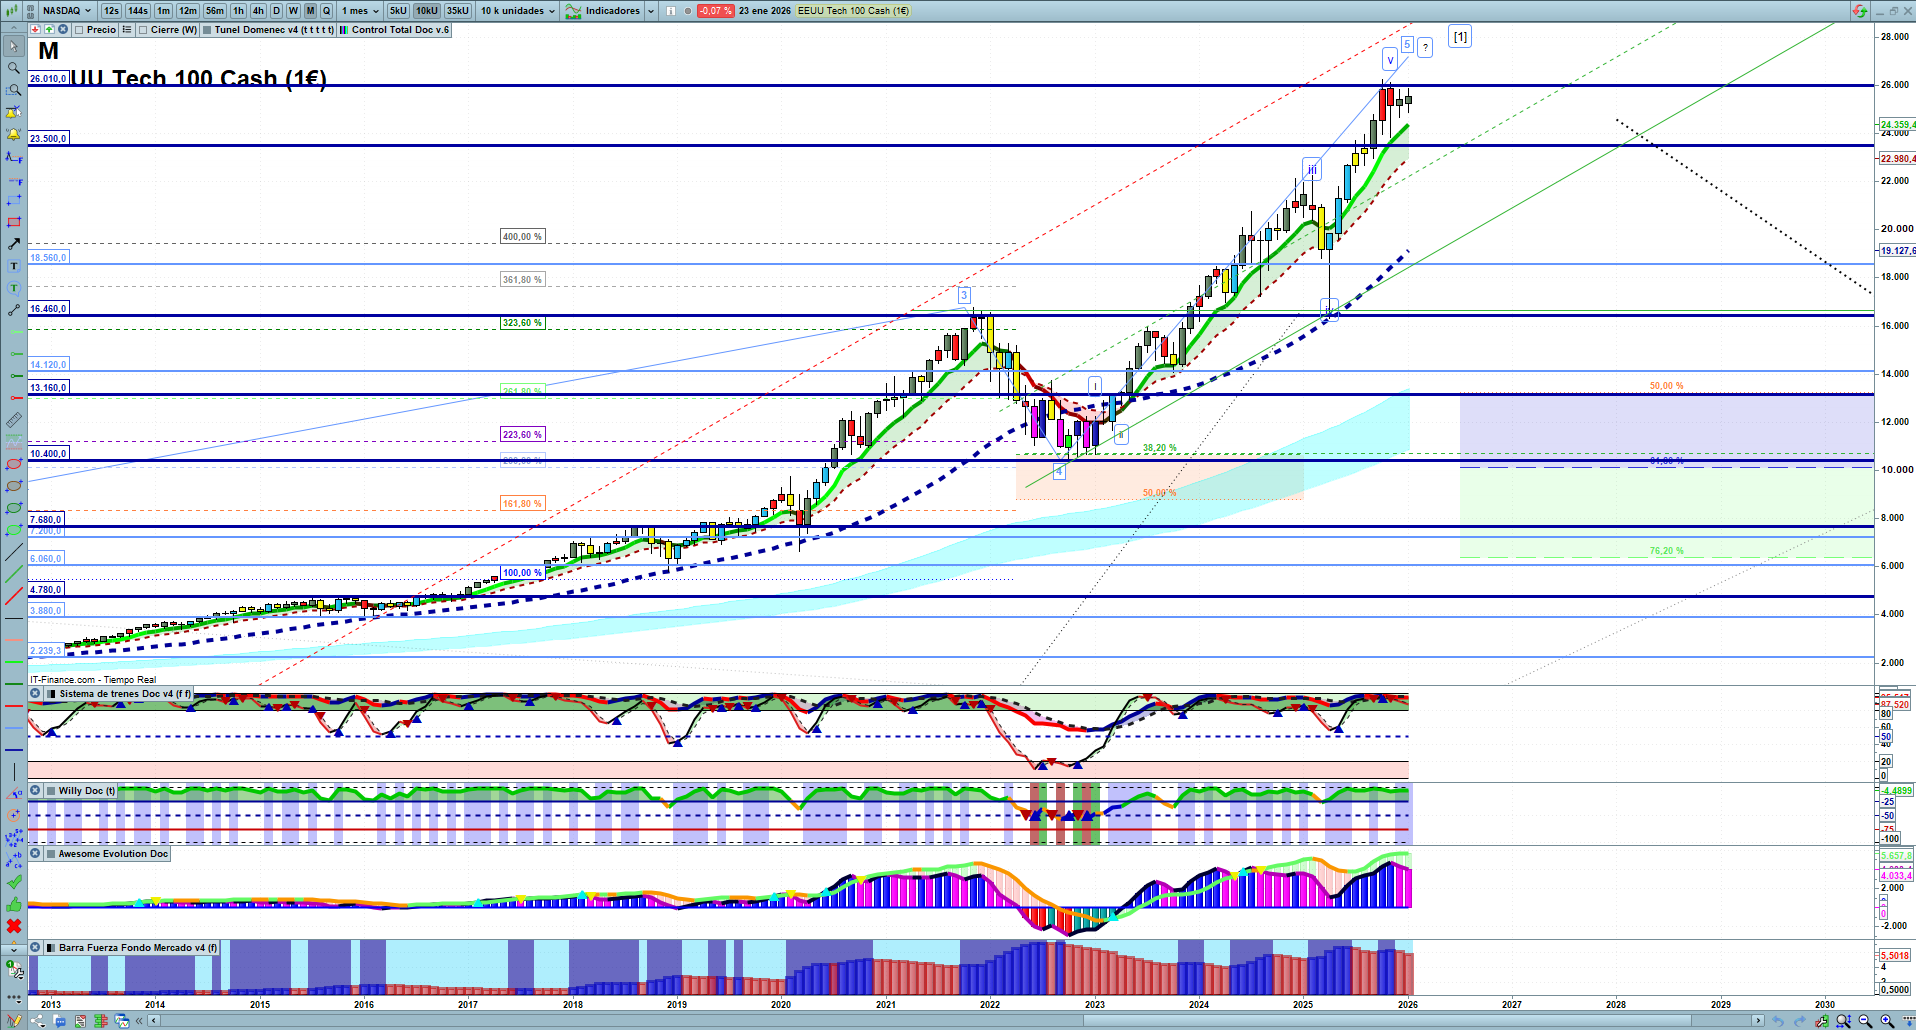Open Tunel Domenec v4 indicator label

pos(274,30)
